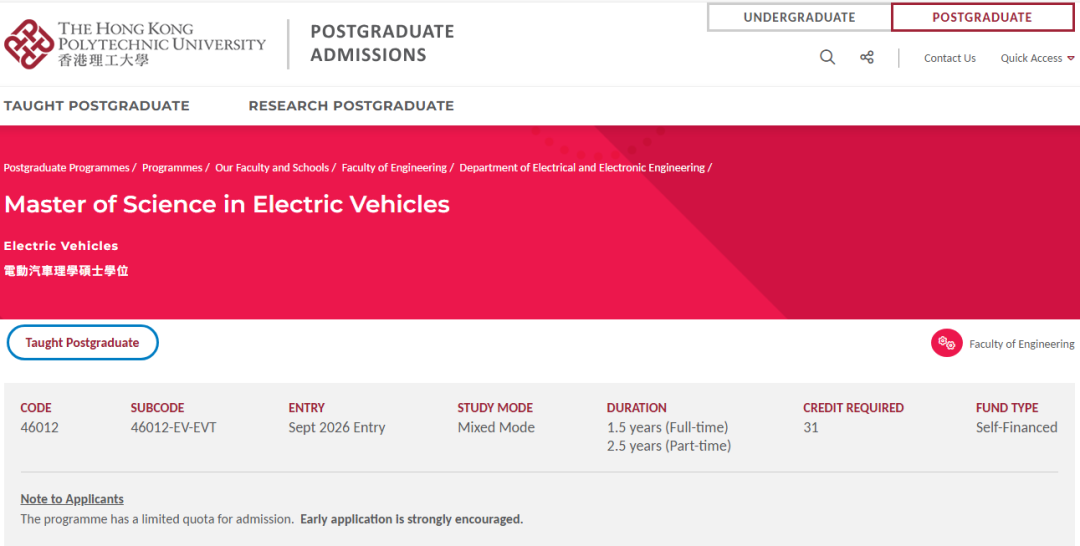
Task: Open Department of Electrical and Electronic Engineering breadcrumb
Action: pos(582,167)
